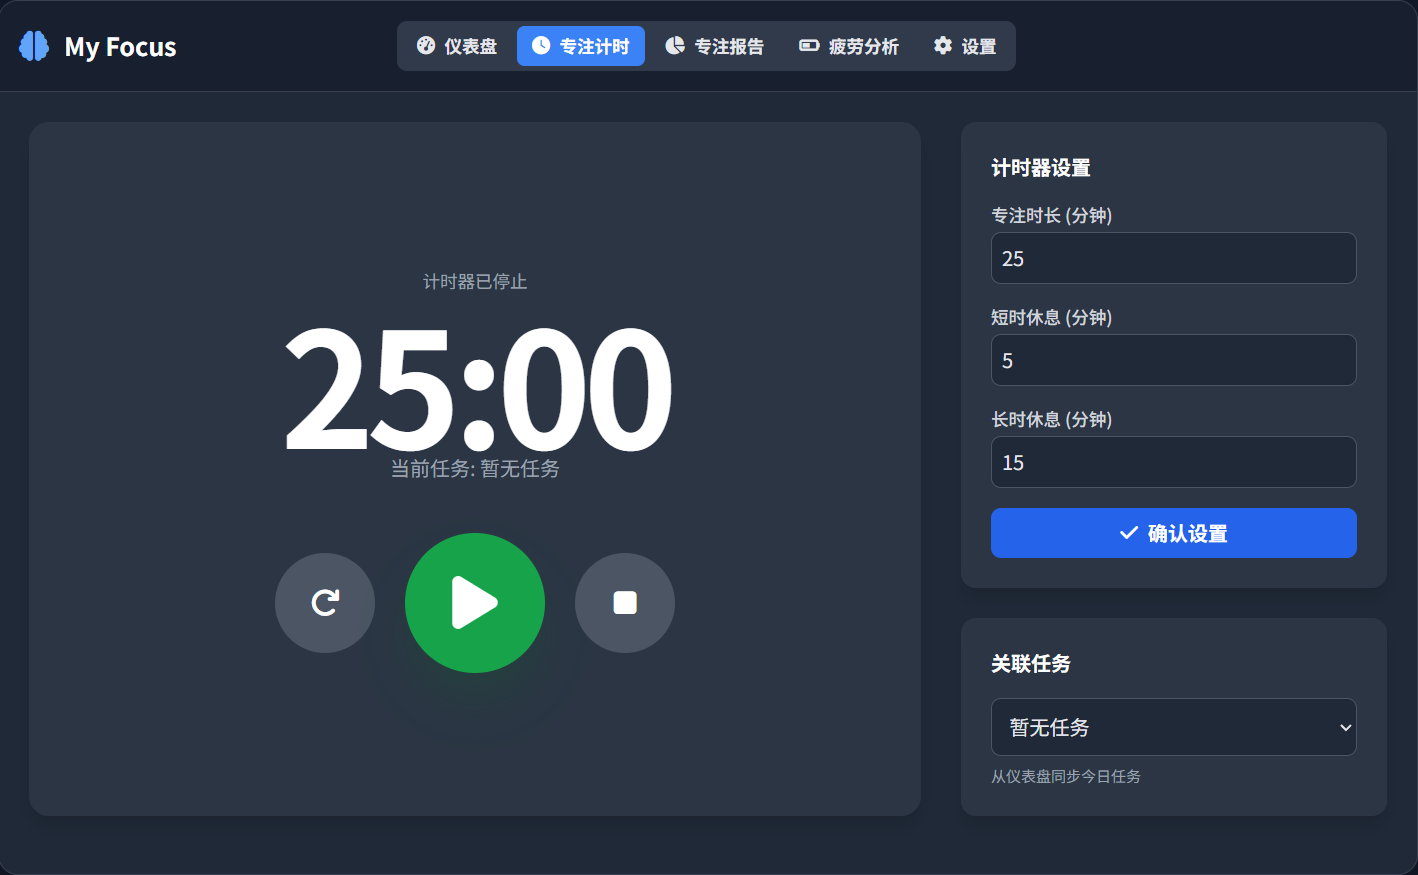Click the 短时休息 (分钟) label
Screen dimensions: 1418x875
point(1052,318)
